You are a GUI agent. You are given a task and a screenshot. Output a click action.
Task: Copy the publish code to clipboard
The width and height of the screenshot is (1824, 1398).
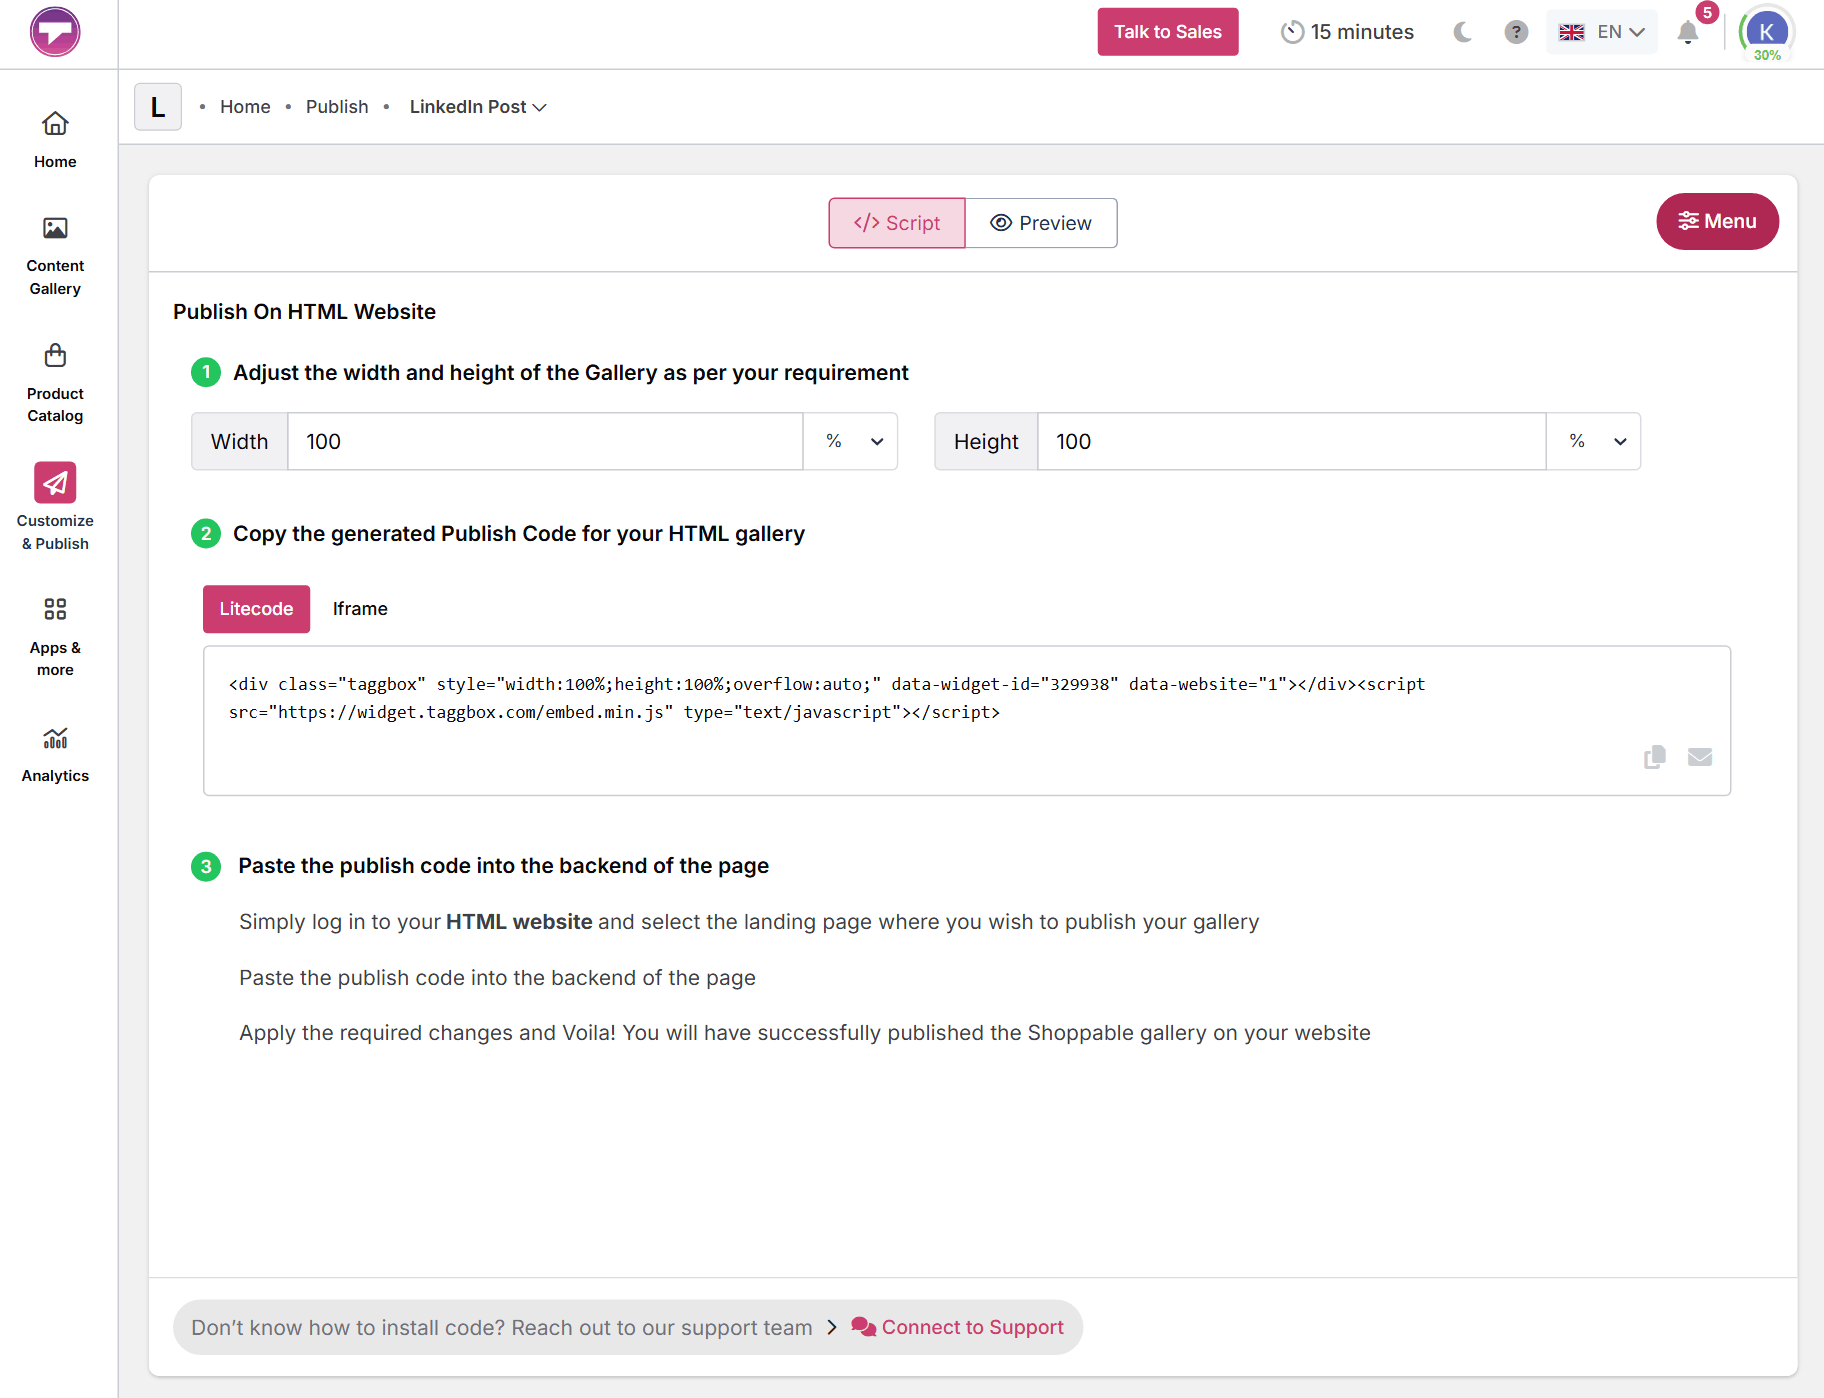(x=1655, y=757)
